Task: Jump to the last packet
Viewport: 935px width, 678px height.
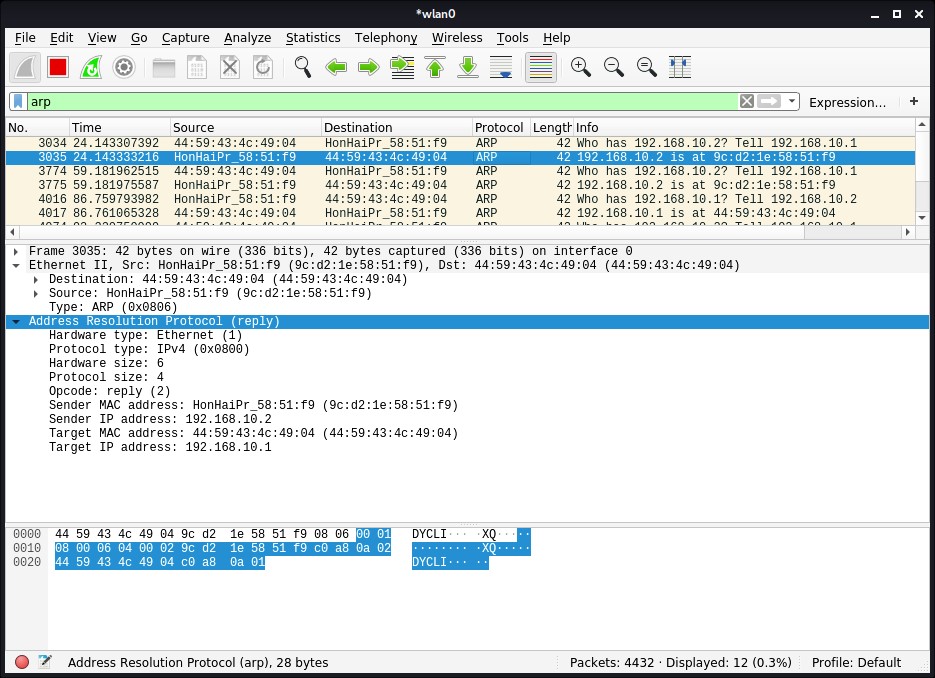Action: [468, 67]
